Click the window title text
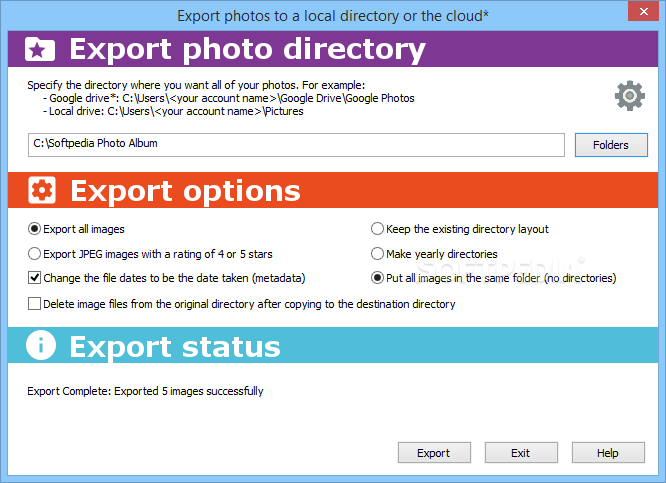The width and height of the screenshot is (666, 483). click(x=333, y=16)
